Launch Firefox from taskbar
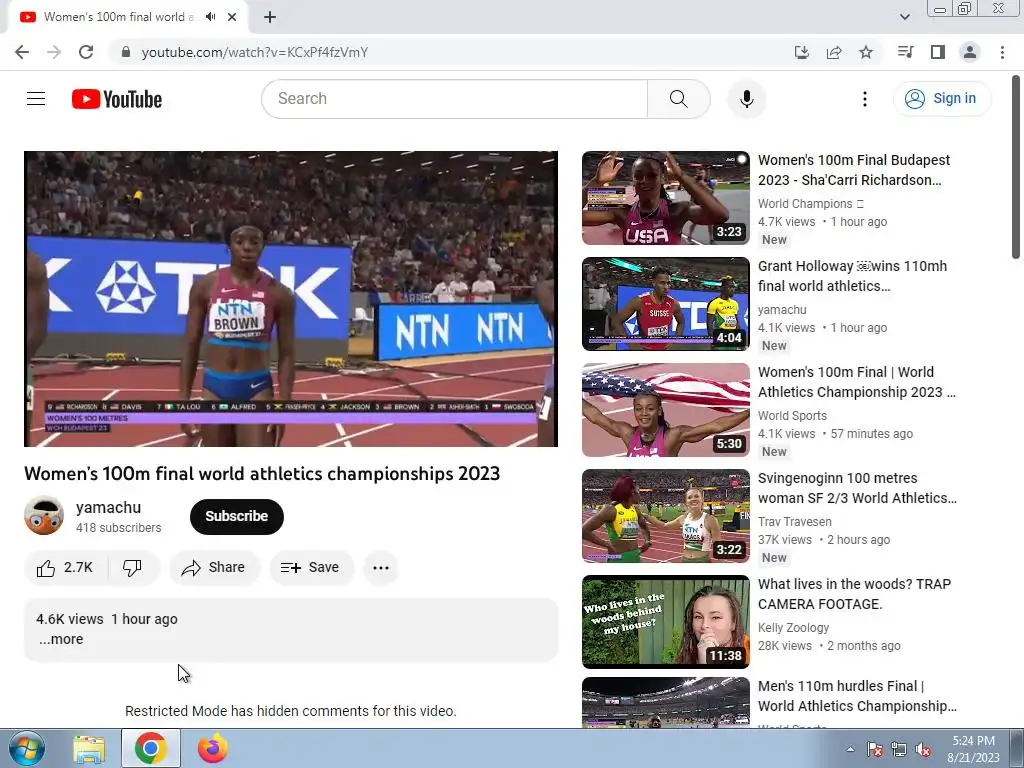Screen dimensions: 1024x768 coord(213,748)
